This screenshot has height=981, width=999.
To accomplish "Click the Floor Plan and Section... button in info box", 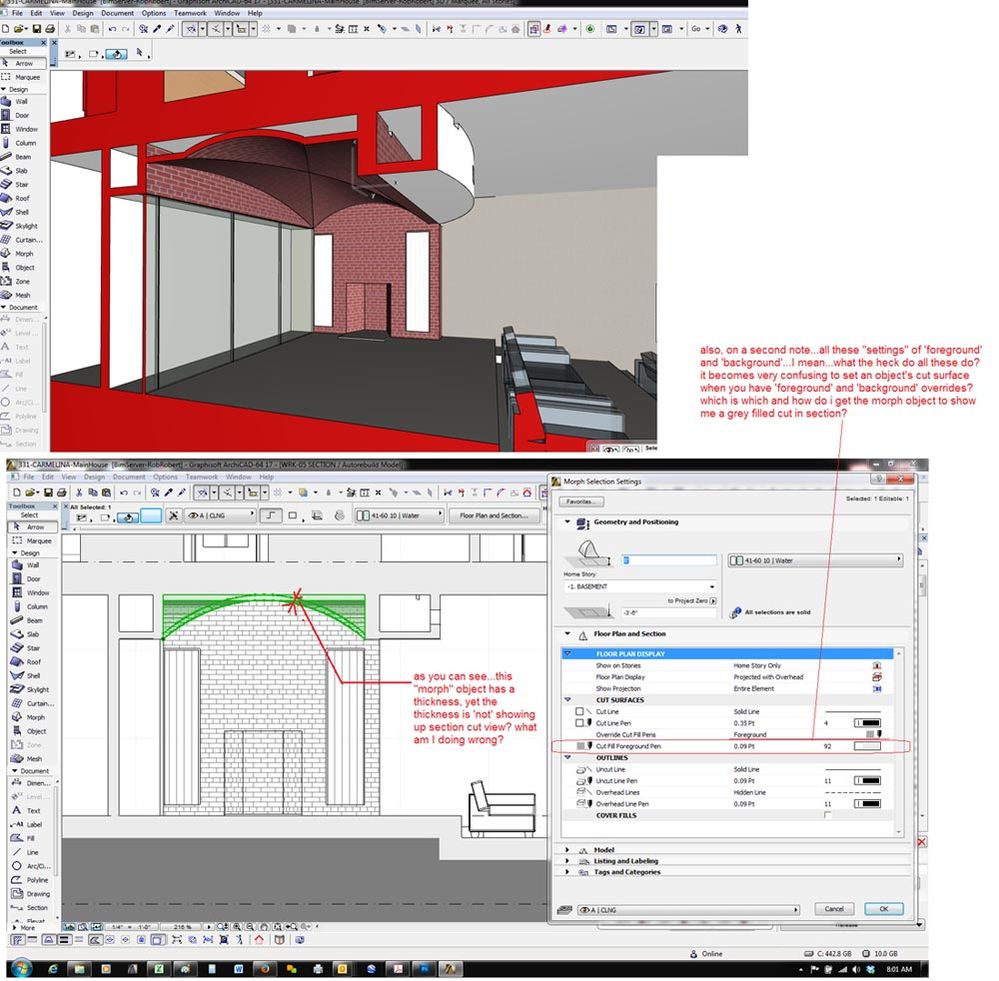I will point(494,515).
